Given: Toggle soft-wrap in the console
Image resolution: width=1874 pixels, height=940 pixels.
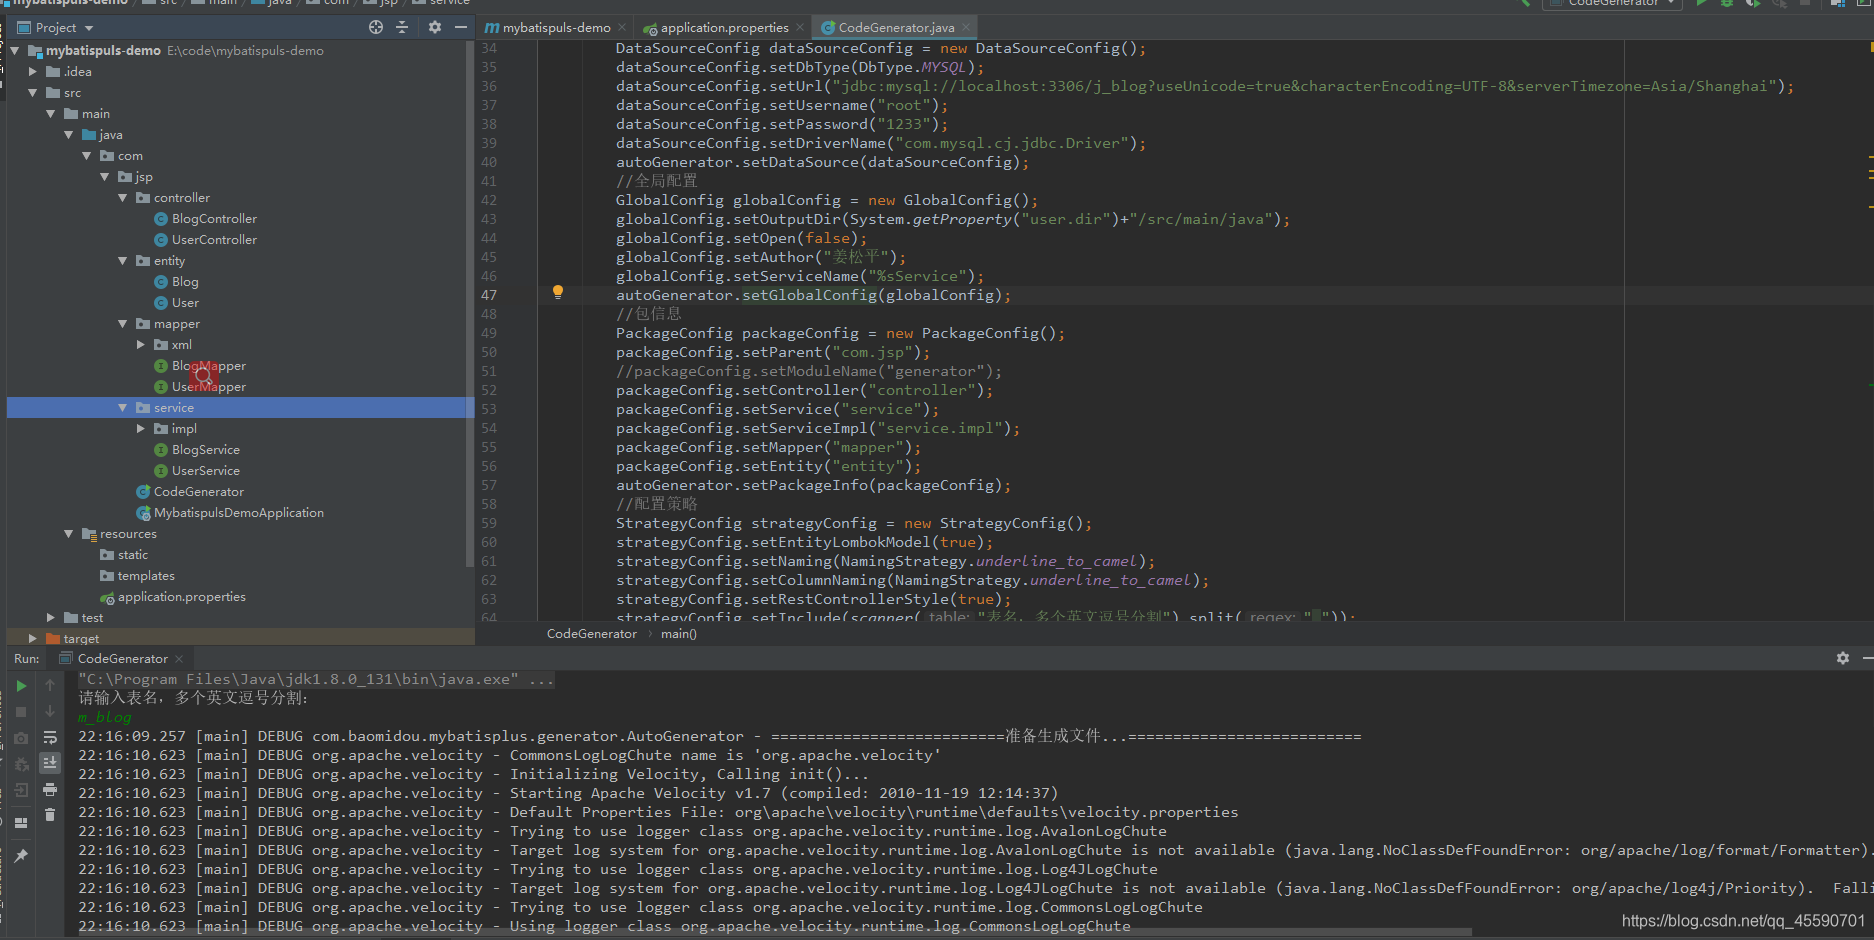Looking at the screenshot, I should tap(50, 737).
